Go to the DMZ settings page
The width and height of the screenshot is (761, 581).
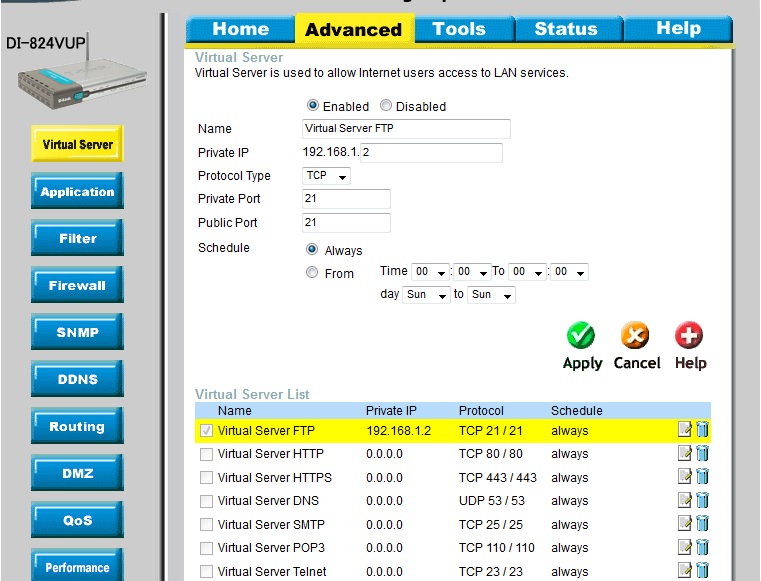77,473
